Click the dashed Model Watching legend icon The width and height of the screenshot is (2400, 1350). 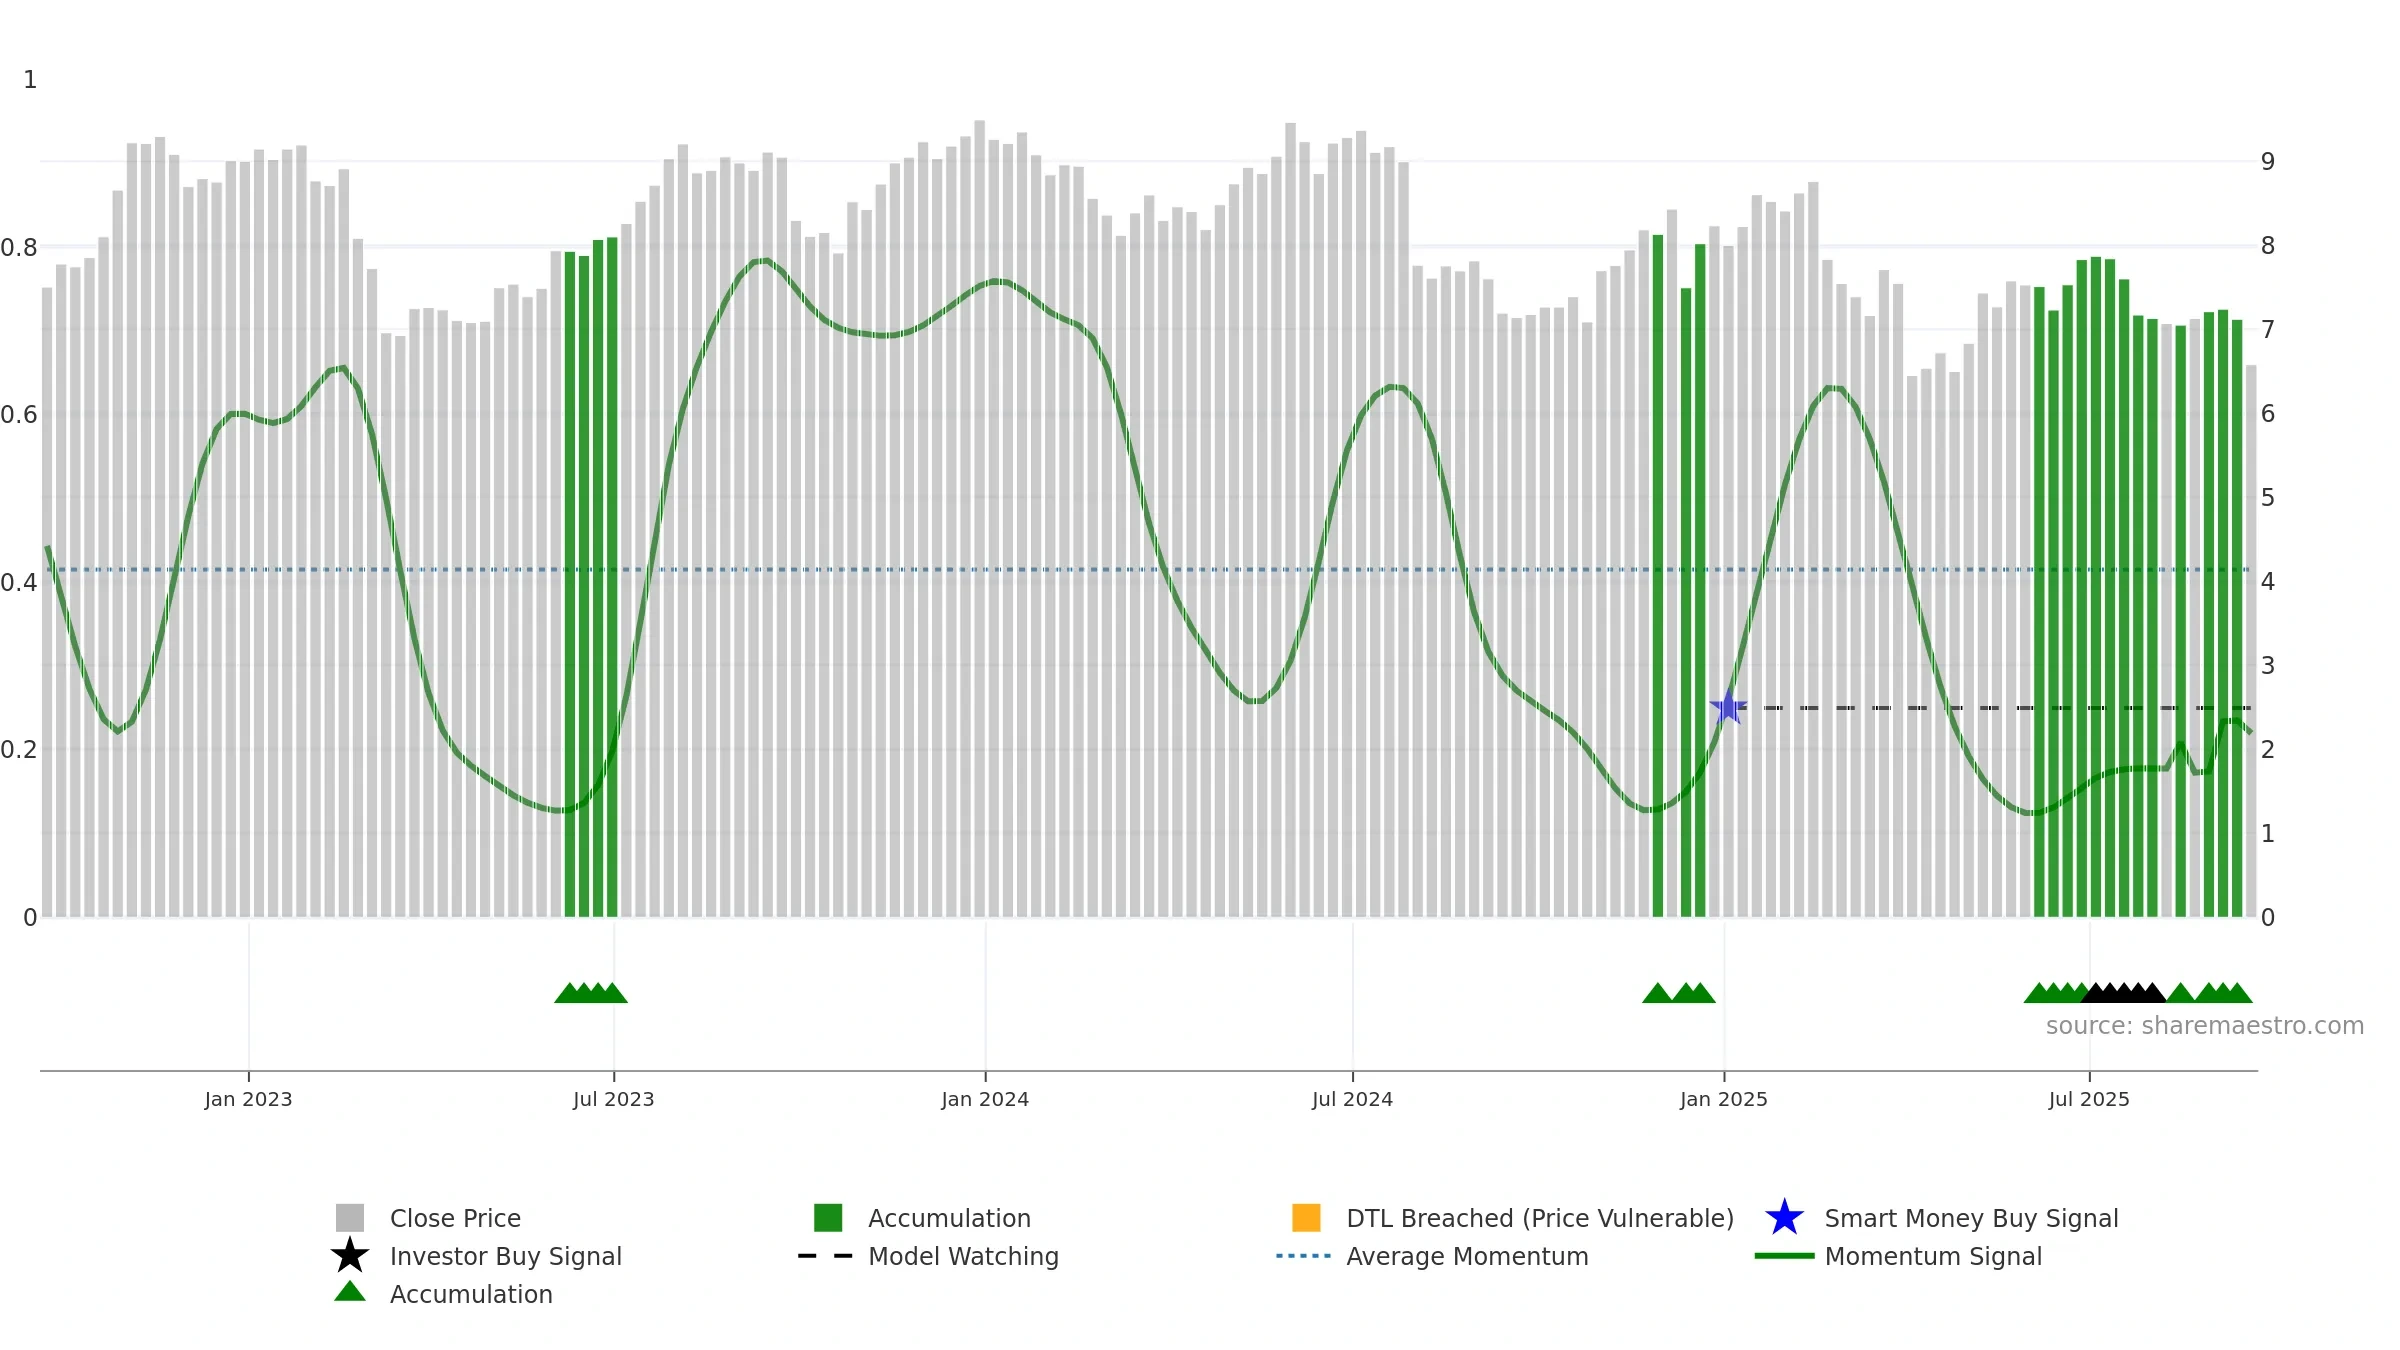[826, 1256]
